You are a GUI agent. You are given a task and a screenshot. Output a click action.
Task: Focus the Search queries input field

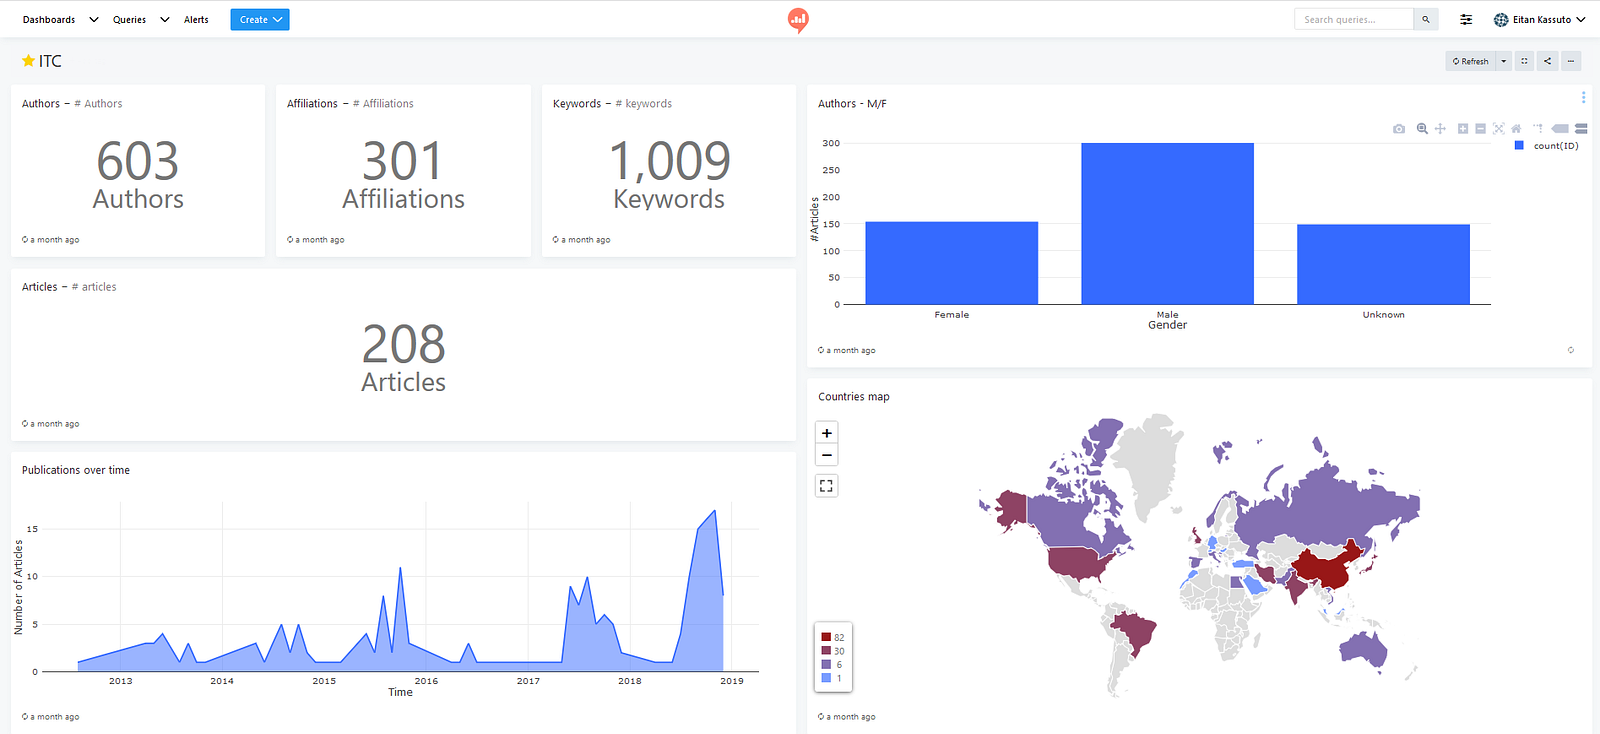coord(1354,19)
